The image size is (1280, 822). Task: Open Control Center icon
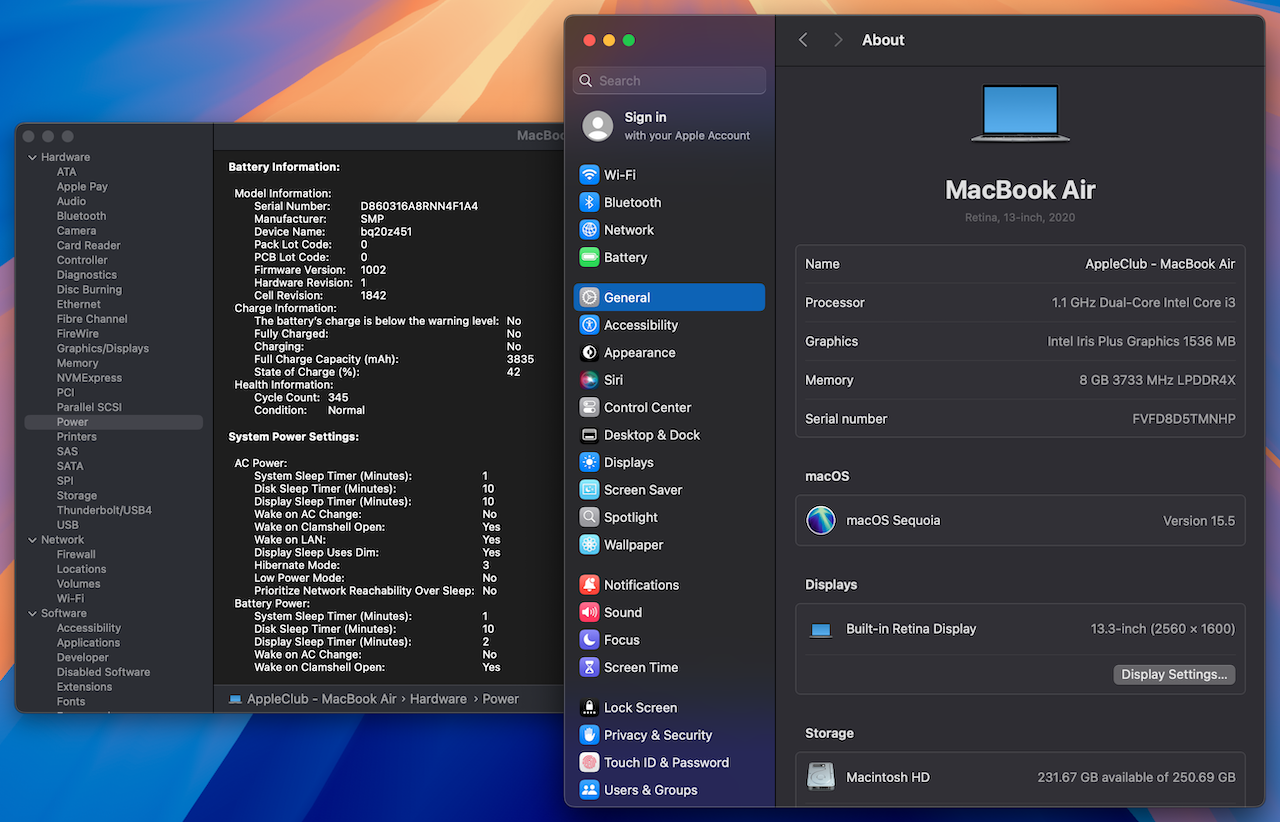(589, 407)
